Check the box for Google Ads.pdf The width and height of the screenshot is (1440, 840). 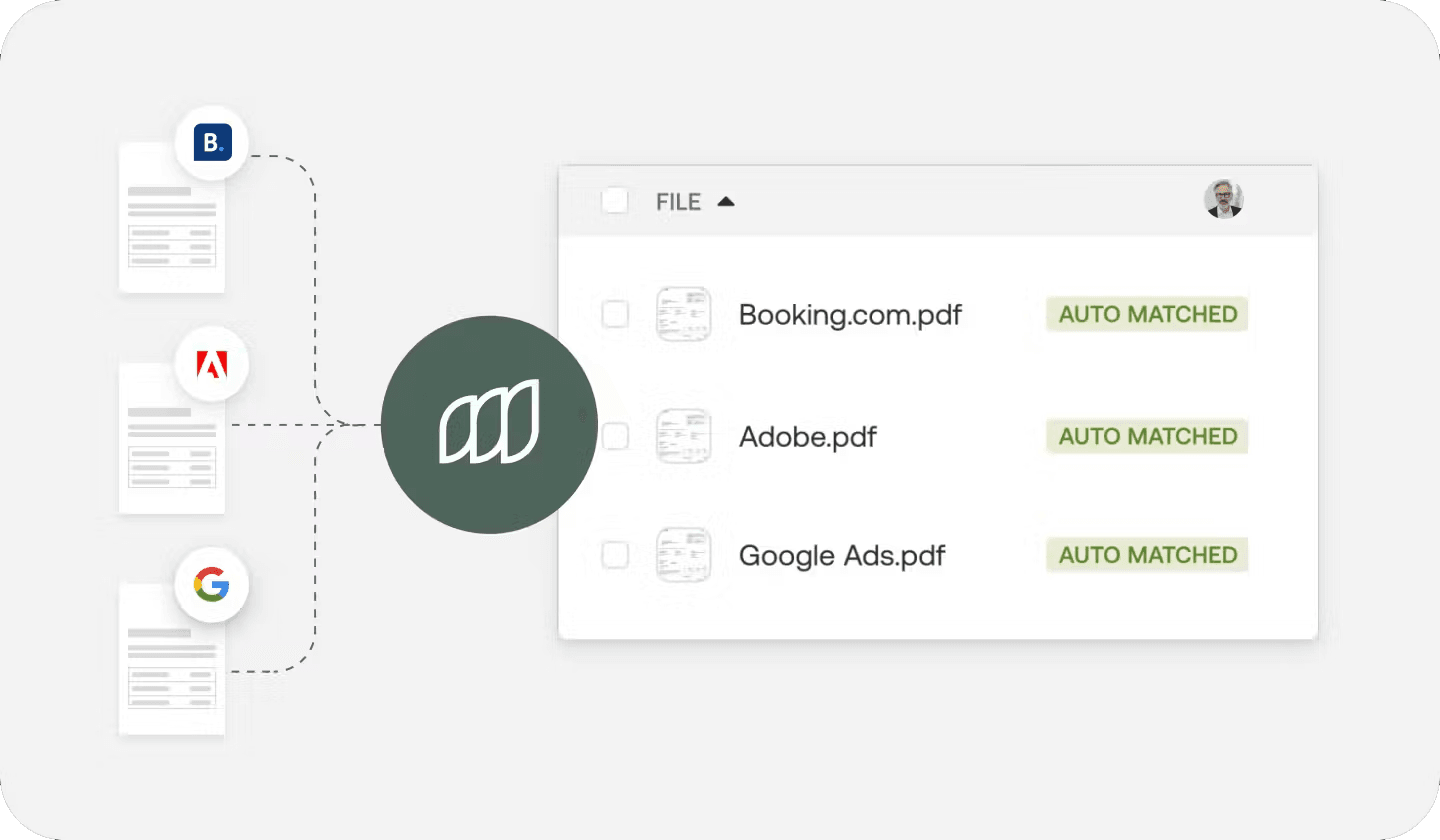pos(615,555)
